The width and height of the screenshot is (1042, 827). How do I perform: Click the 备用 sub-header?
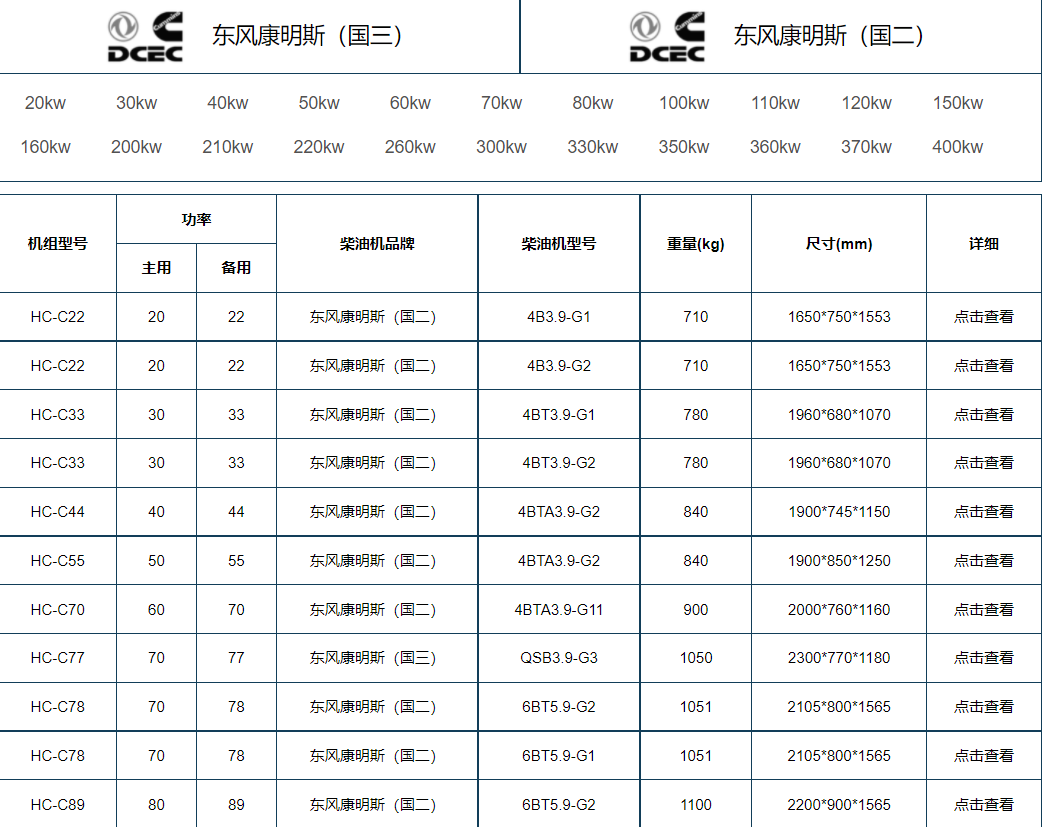[236, 268]
